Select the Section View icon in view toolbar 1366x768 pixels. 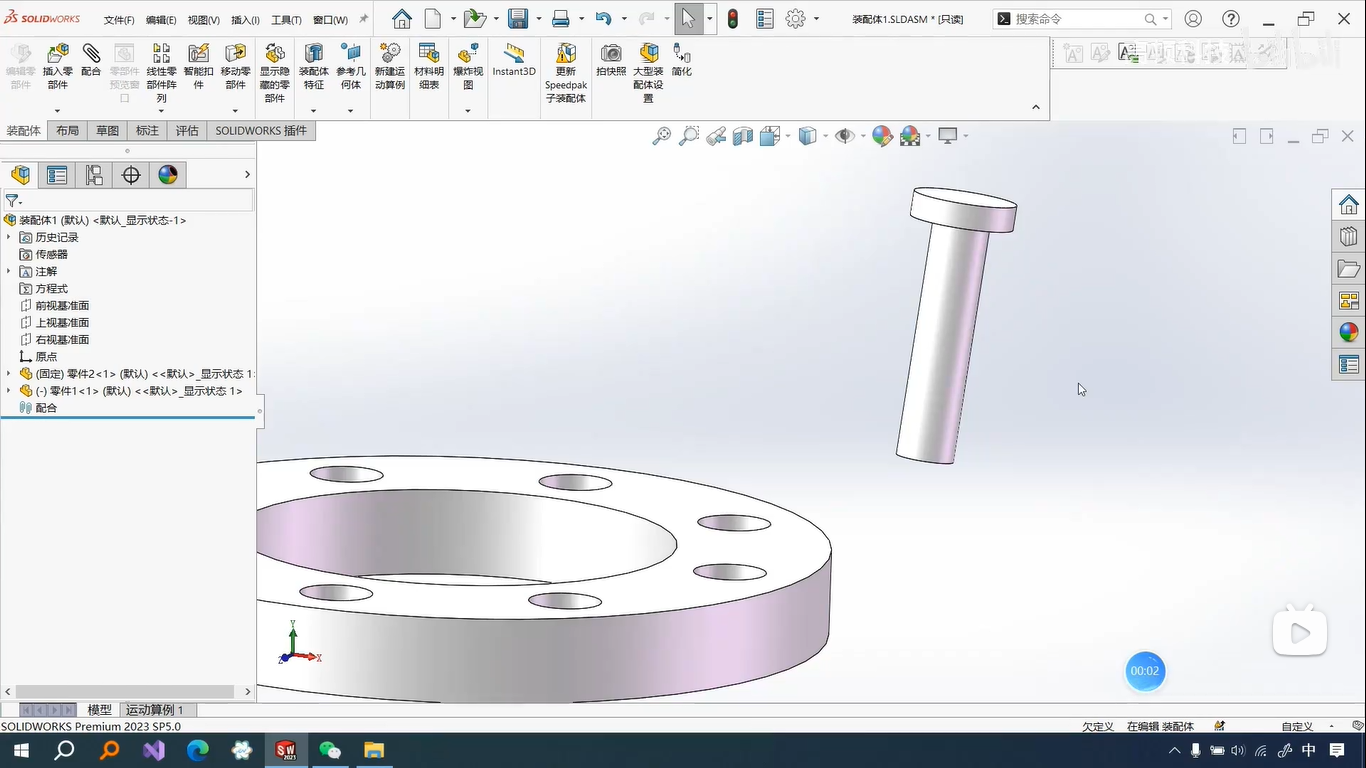743,136
